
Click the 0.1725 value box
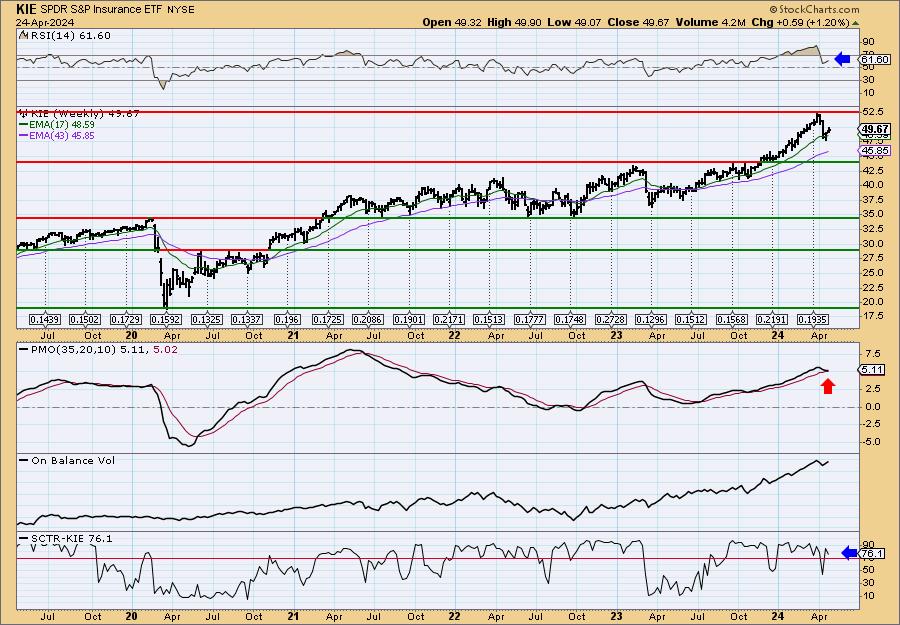pos(328,319)
